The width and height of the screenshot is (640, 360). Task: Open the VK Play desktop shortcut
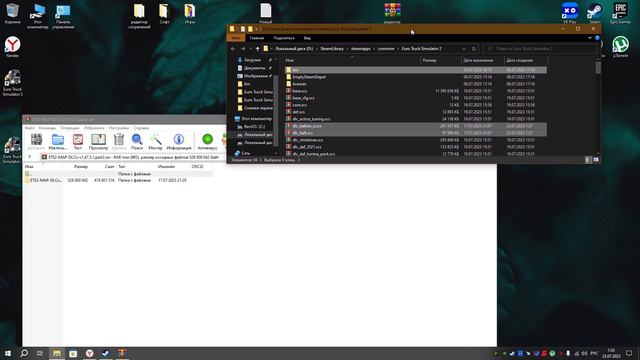tap(569, 13)
